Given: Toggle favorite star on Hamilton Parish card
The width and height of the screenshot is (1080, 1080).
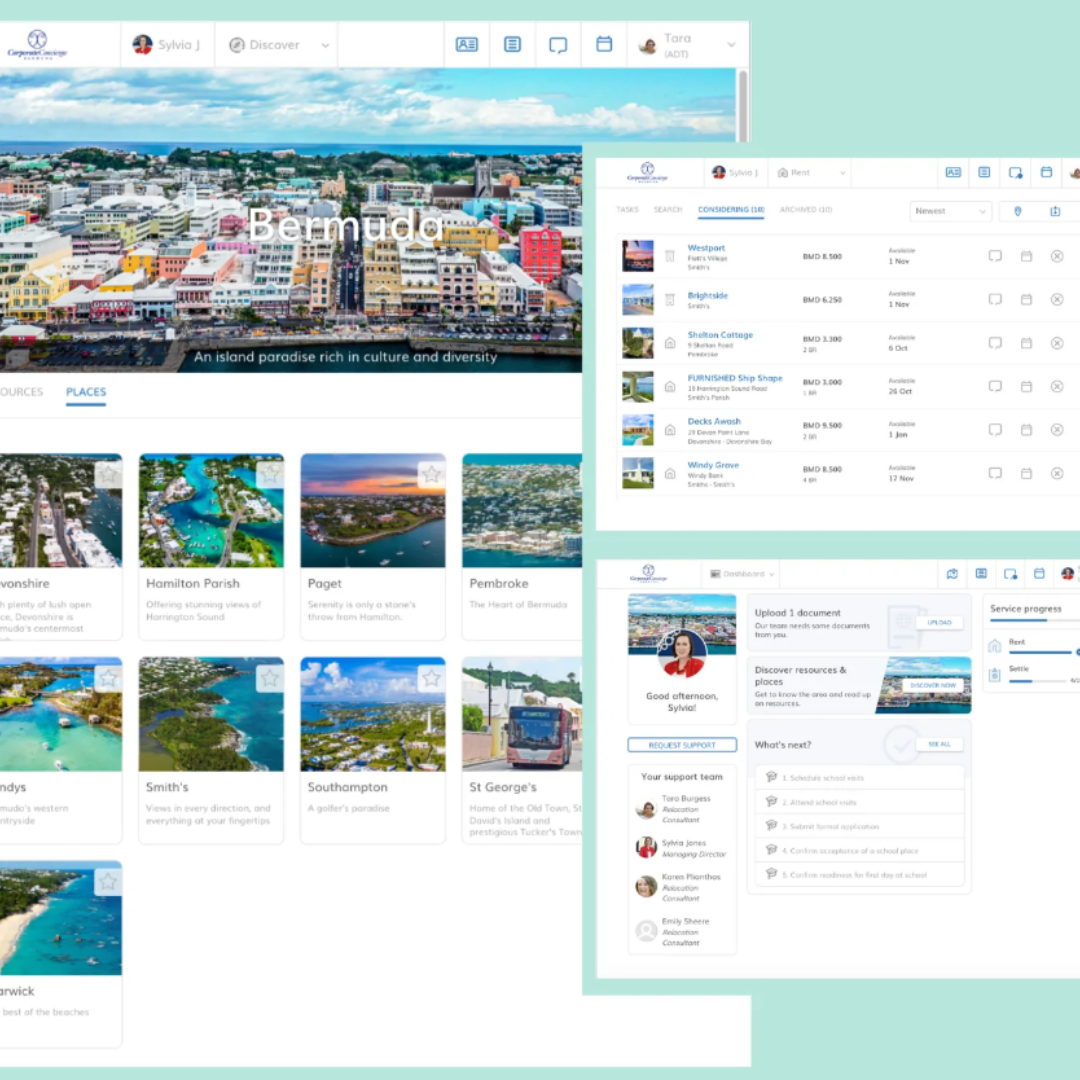Looking at the screenshot, I should pos(269,474).
